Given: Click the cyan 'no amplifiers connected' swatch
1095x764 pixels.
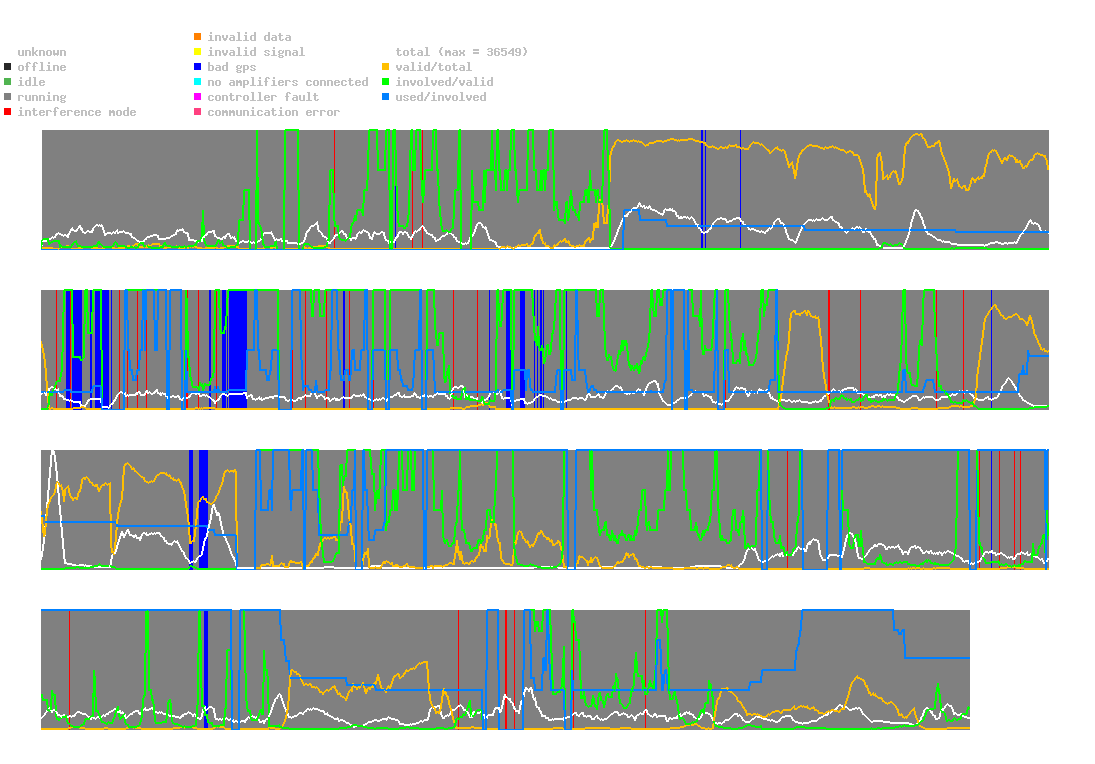Looking at the screenshot, I should (x=198, y=82).
